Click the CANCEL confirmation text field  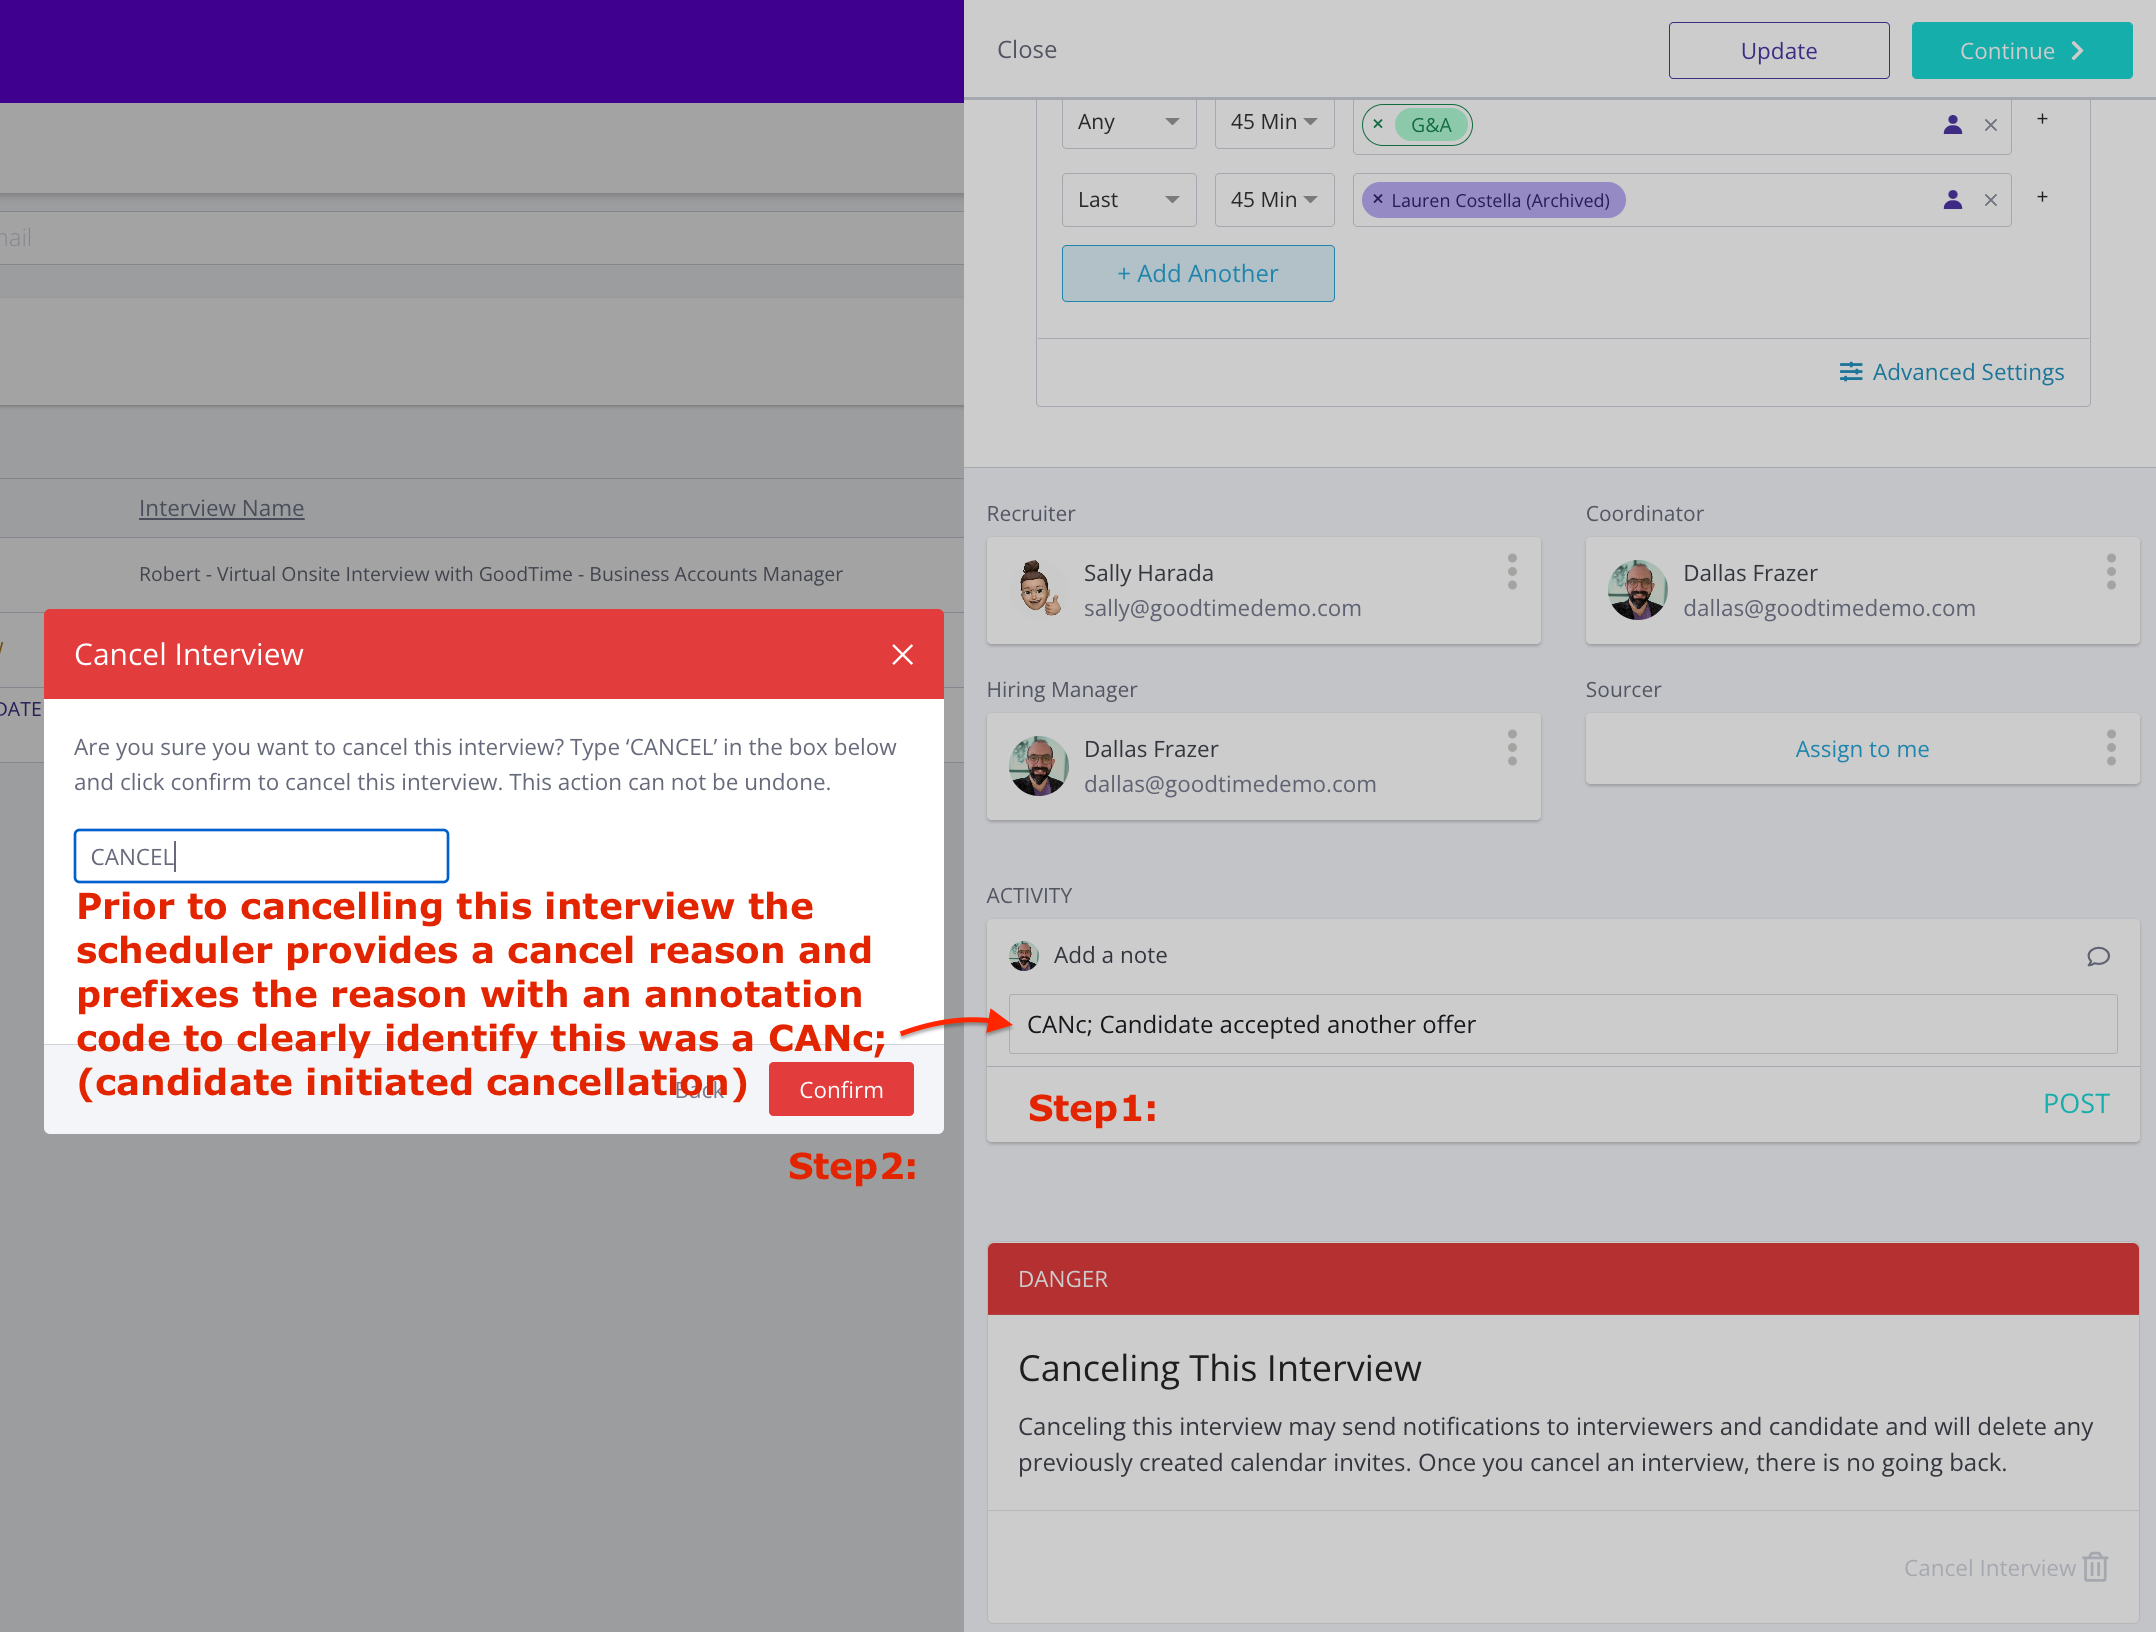260,856
